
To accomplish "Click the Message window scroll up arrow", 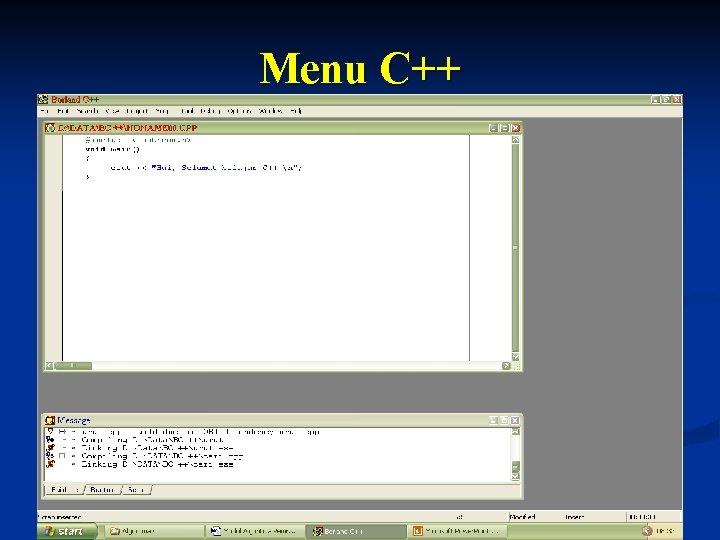I will pyautogui.click(x=515, y=432).
